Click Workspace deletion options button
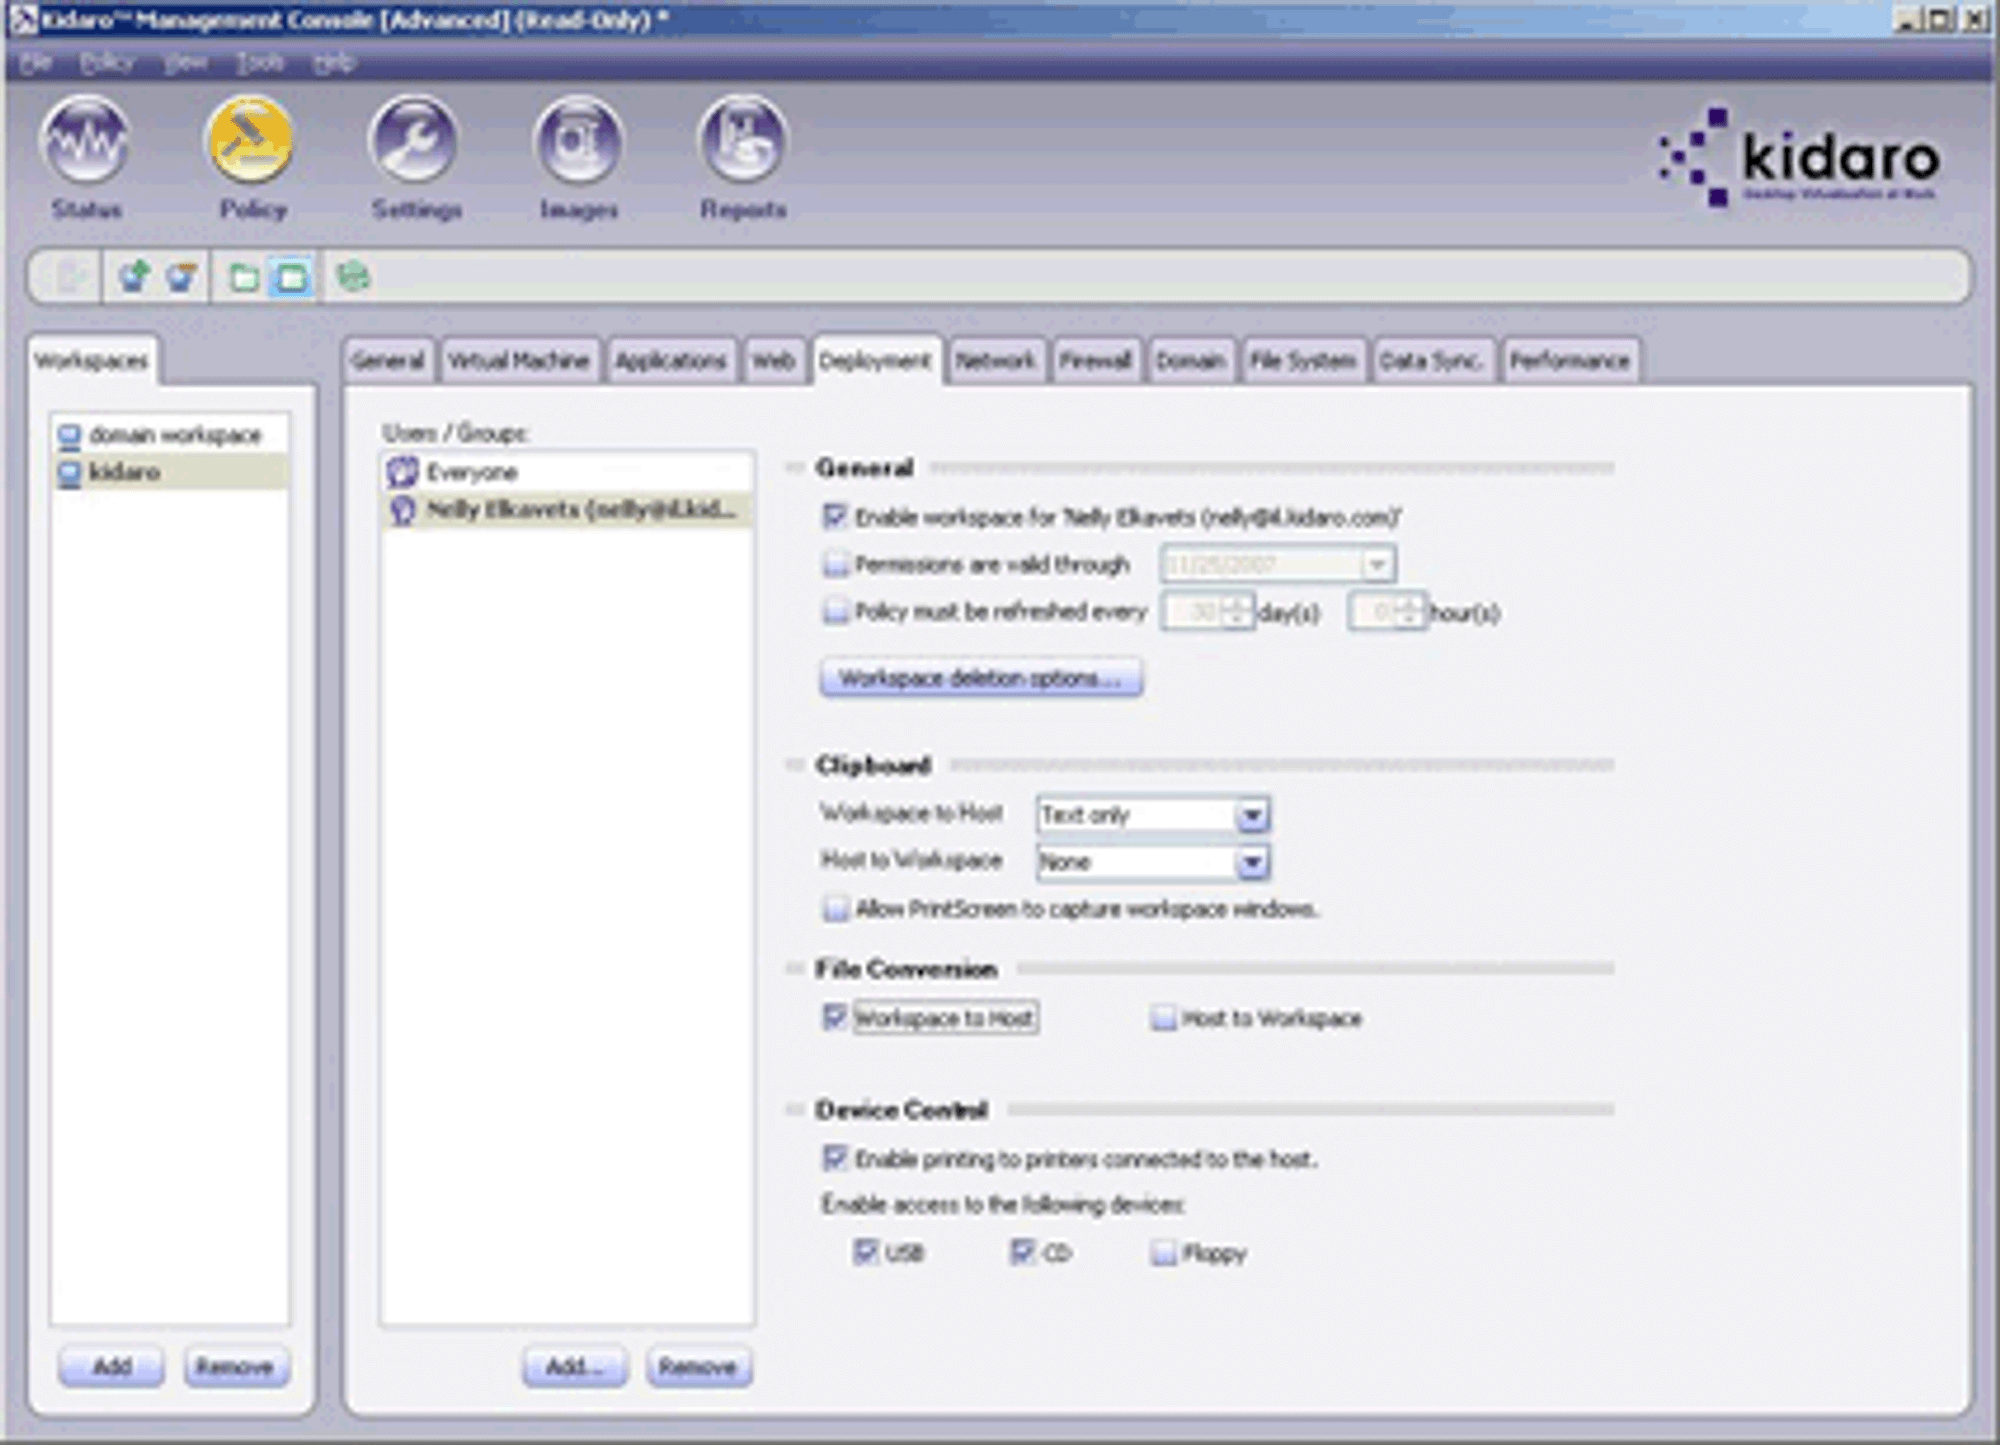 (x=980, y=678)
